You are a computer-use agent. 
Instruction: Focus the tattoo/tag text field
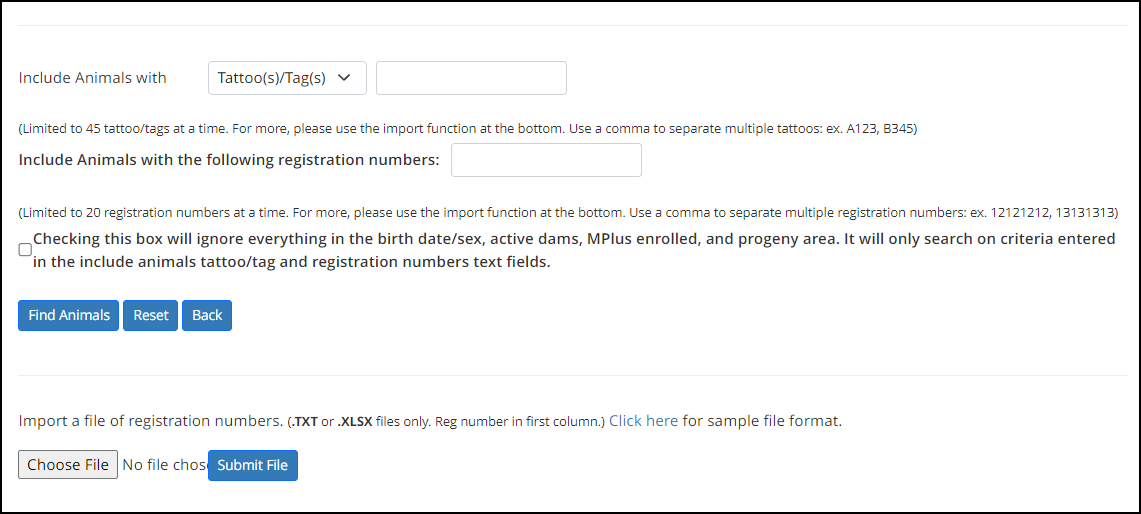tap(472, 78)
